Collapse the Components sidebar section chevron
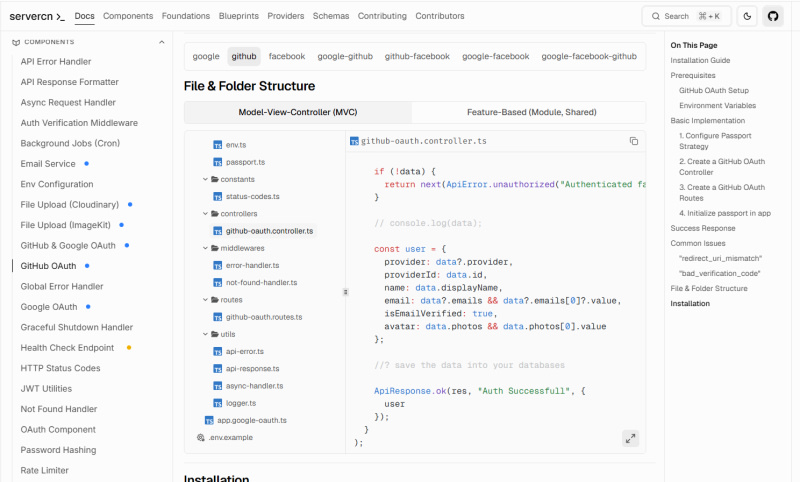 click(x=162, y=42)
